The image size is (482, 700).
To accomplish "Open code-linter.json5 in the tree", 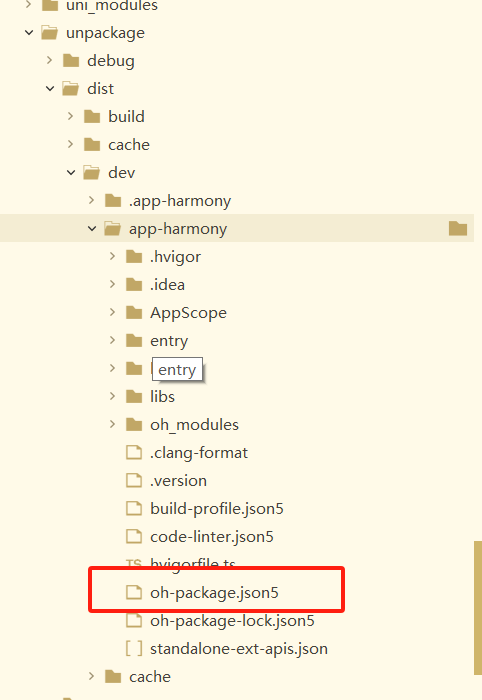I will click(212, 537).
